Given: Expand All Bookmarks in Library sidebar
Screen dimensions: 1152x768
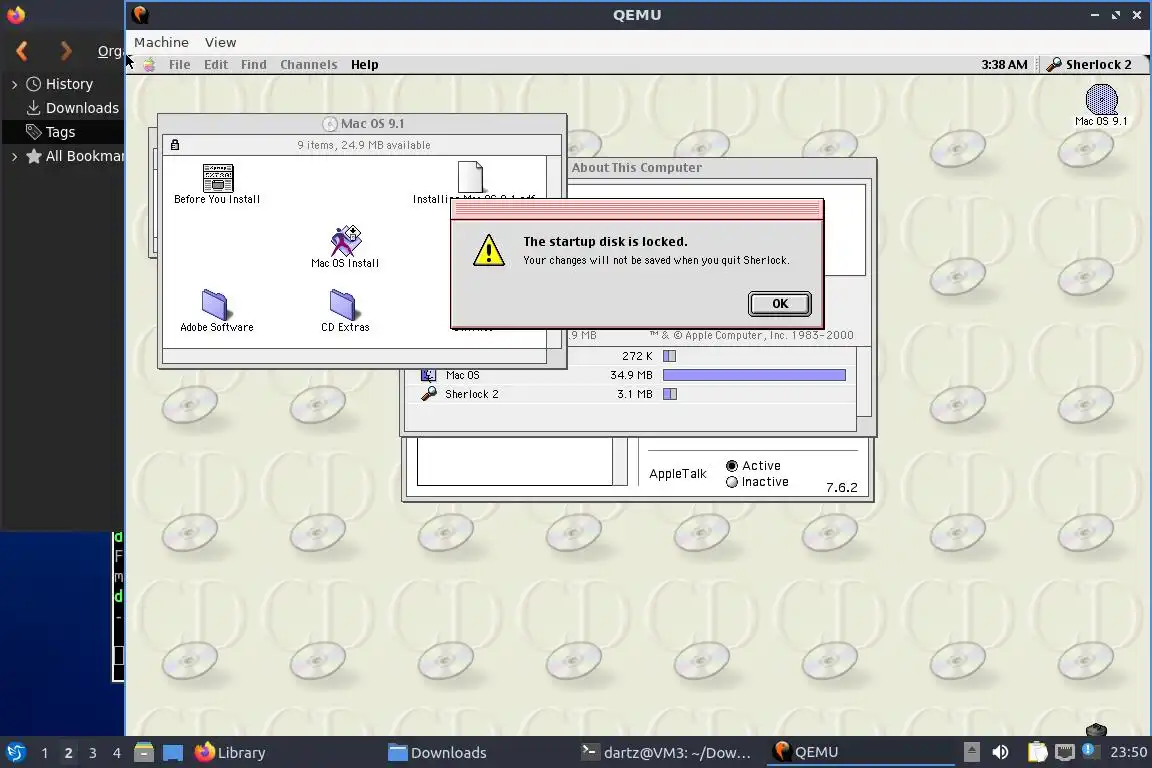Looking at the screenshot, I should 14,156.
